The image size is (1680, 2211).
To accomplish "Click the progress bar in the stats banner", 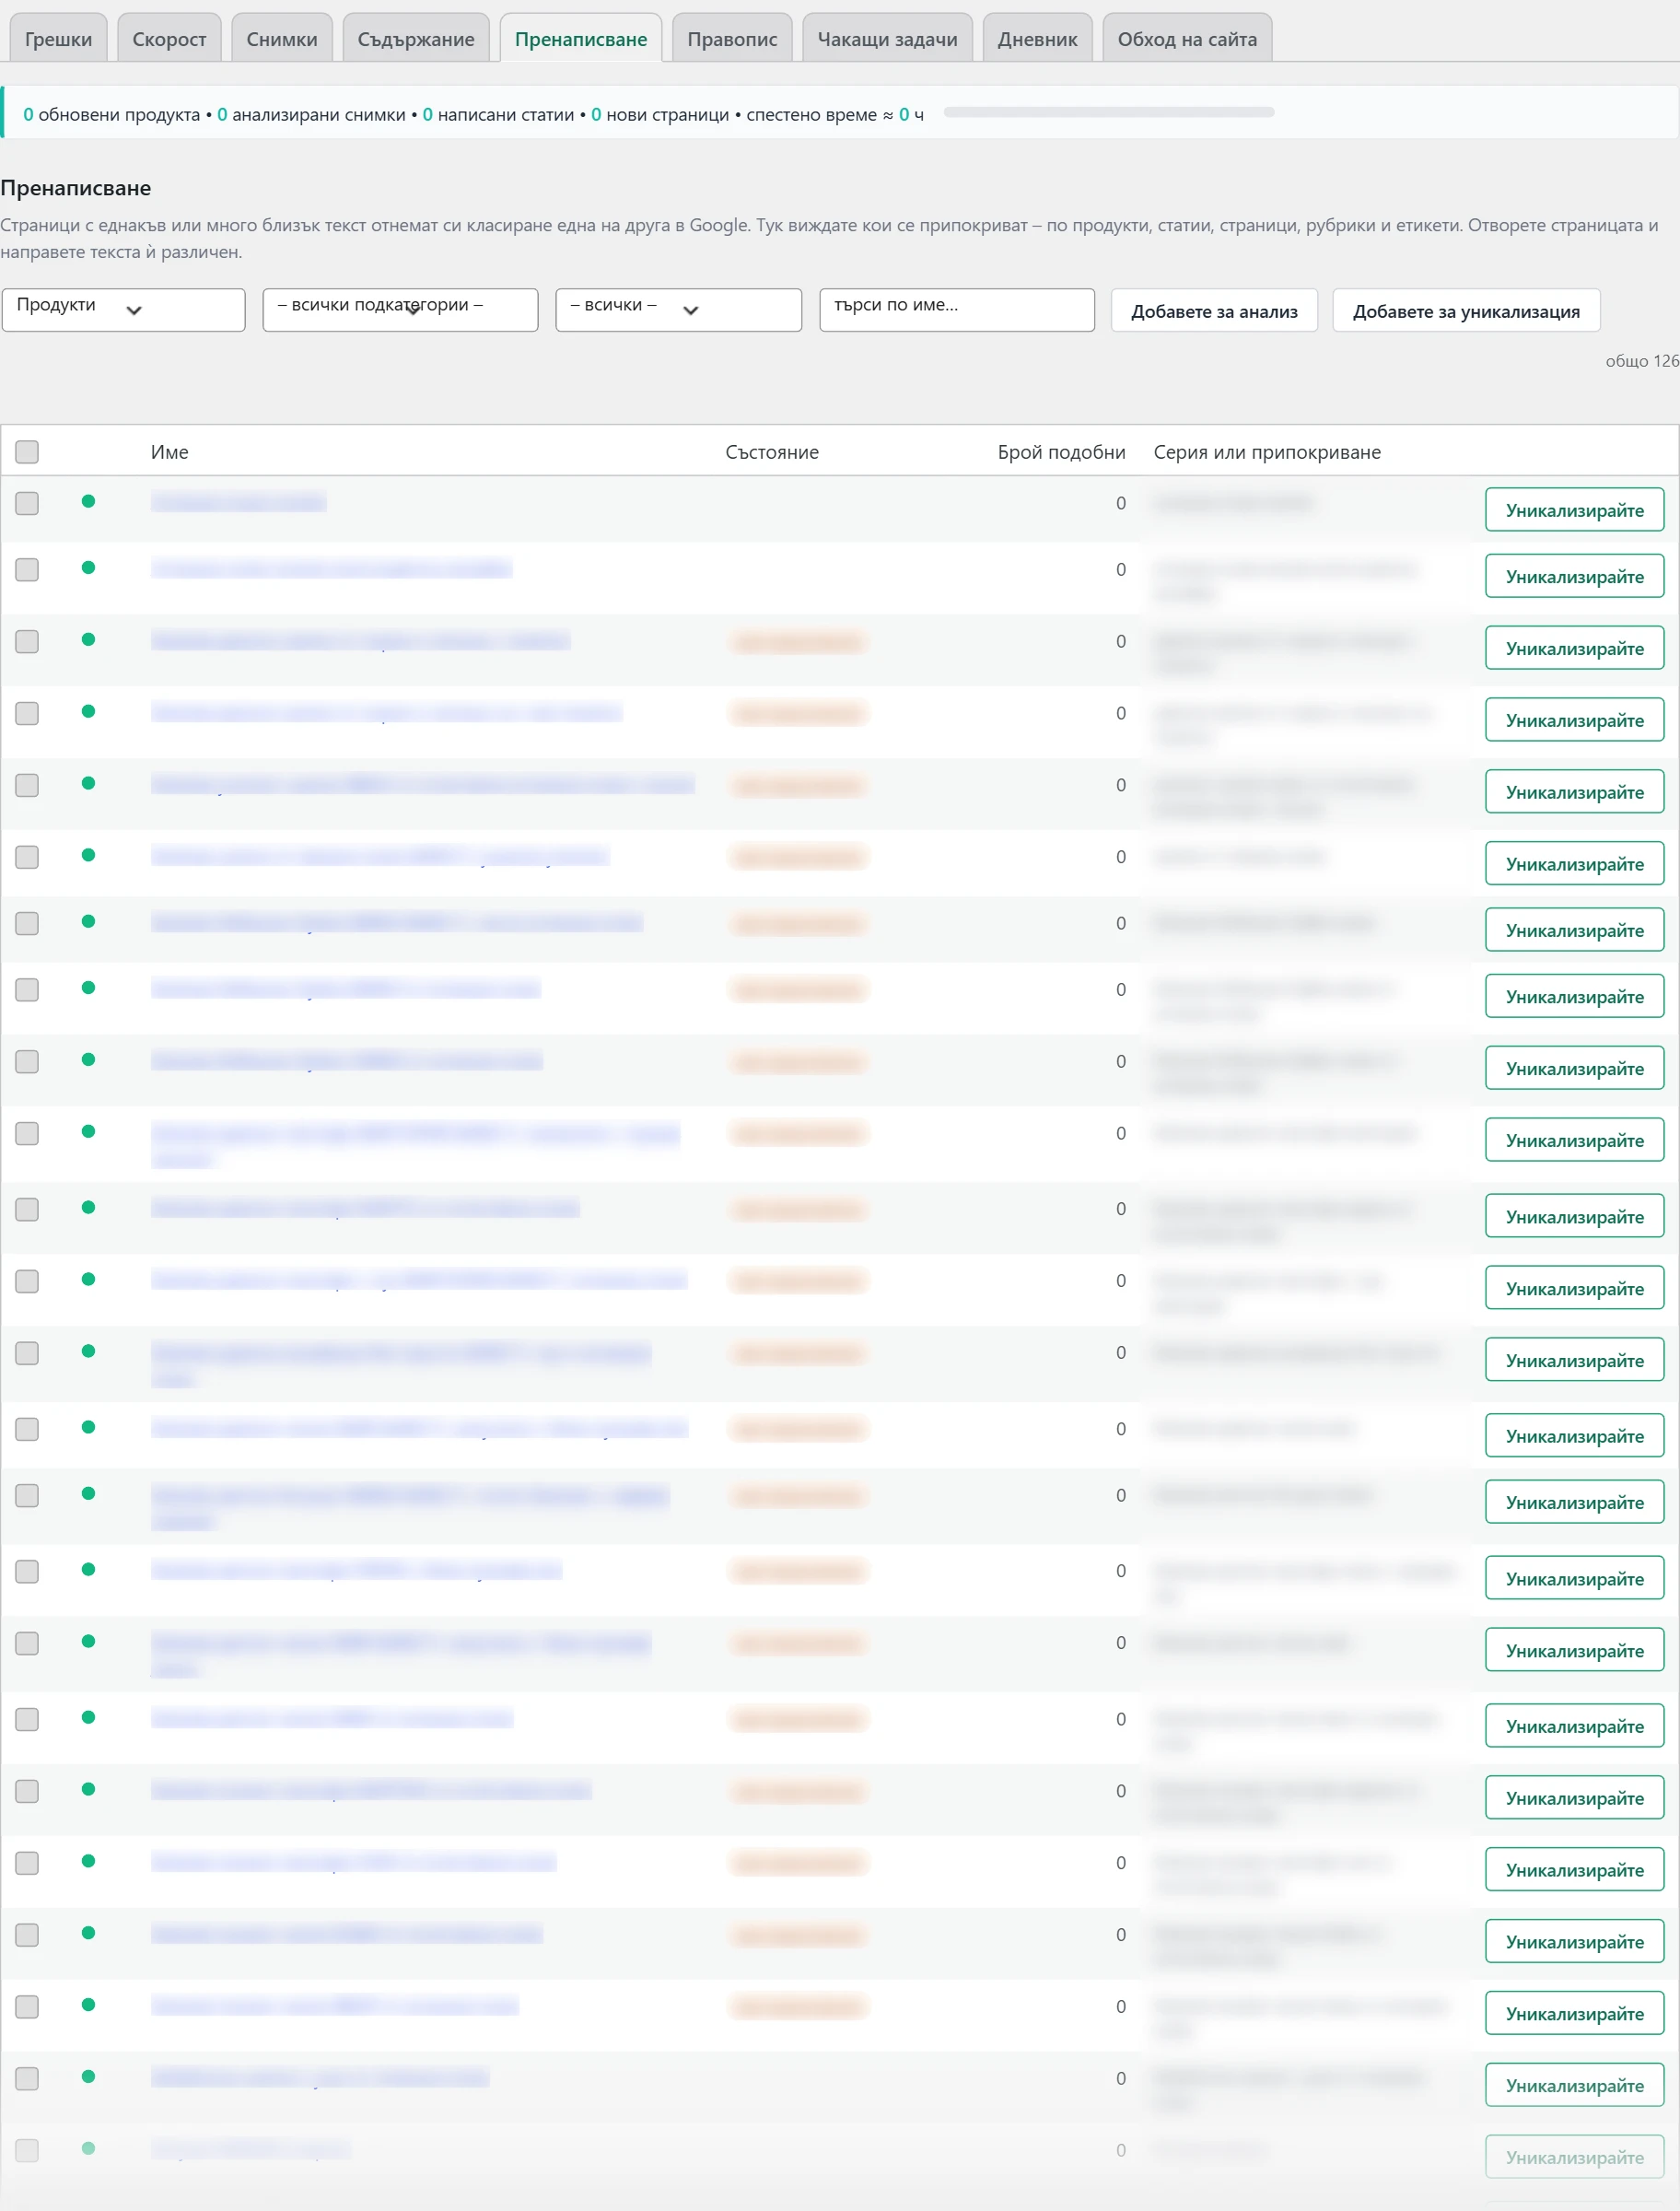I will pyautogui.click(x=1108, y=112).
